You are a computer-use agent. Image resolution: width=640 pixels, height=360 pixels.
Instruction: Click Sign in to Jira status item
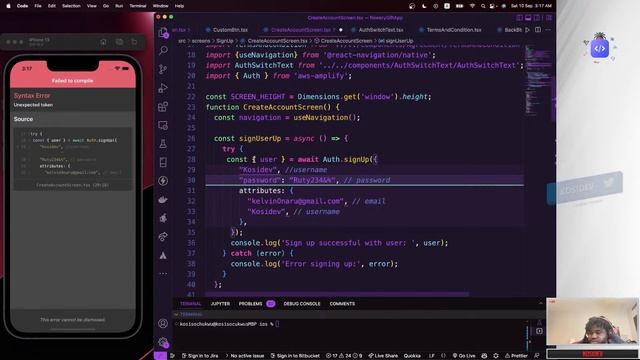200,356
